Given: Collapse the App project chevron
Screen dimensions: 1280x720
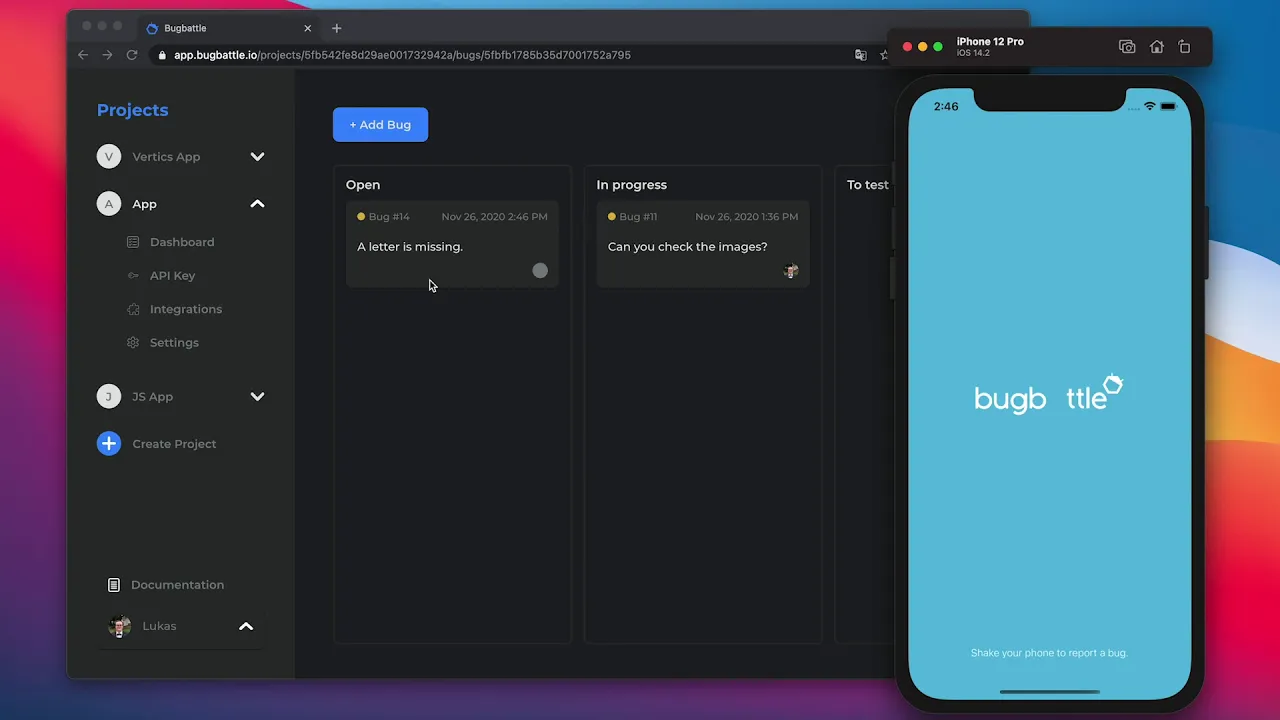Looking at the screenshot, I should tap(257, 204).
